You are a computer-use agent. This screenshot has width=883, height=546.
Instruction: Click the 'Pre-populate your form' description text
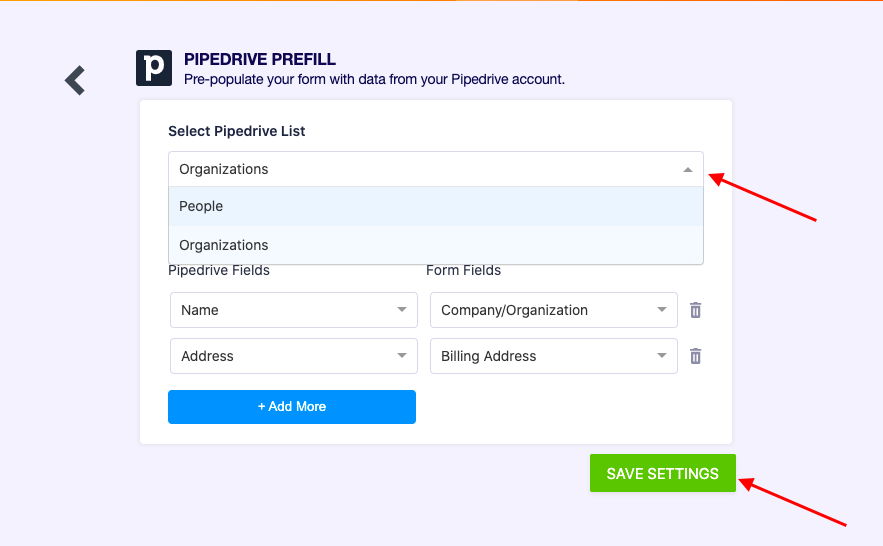point(374,79)
